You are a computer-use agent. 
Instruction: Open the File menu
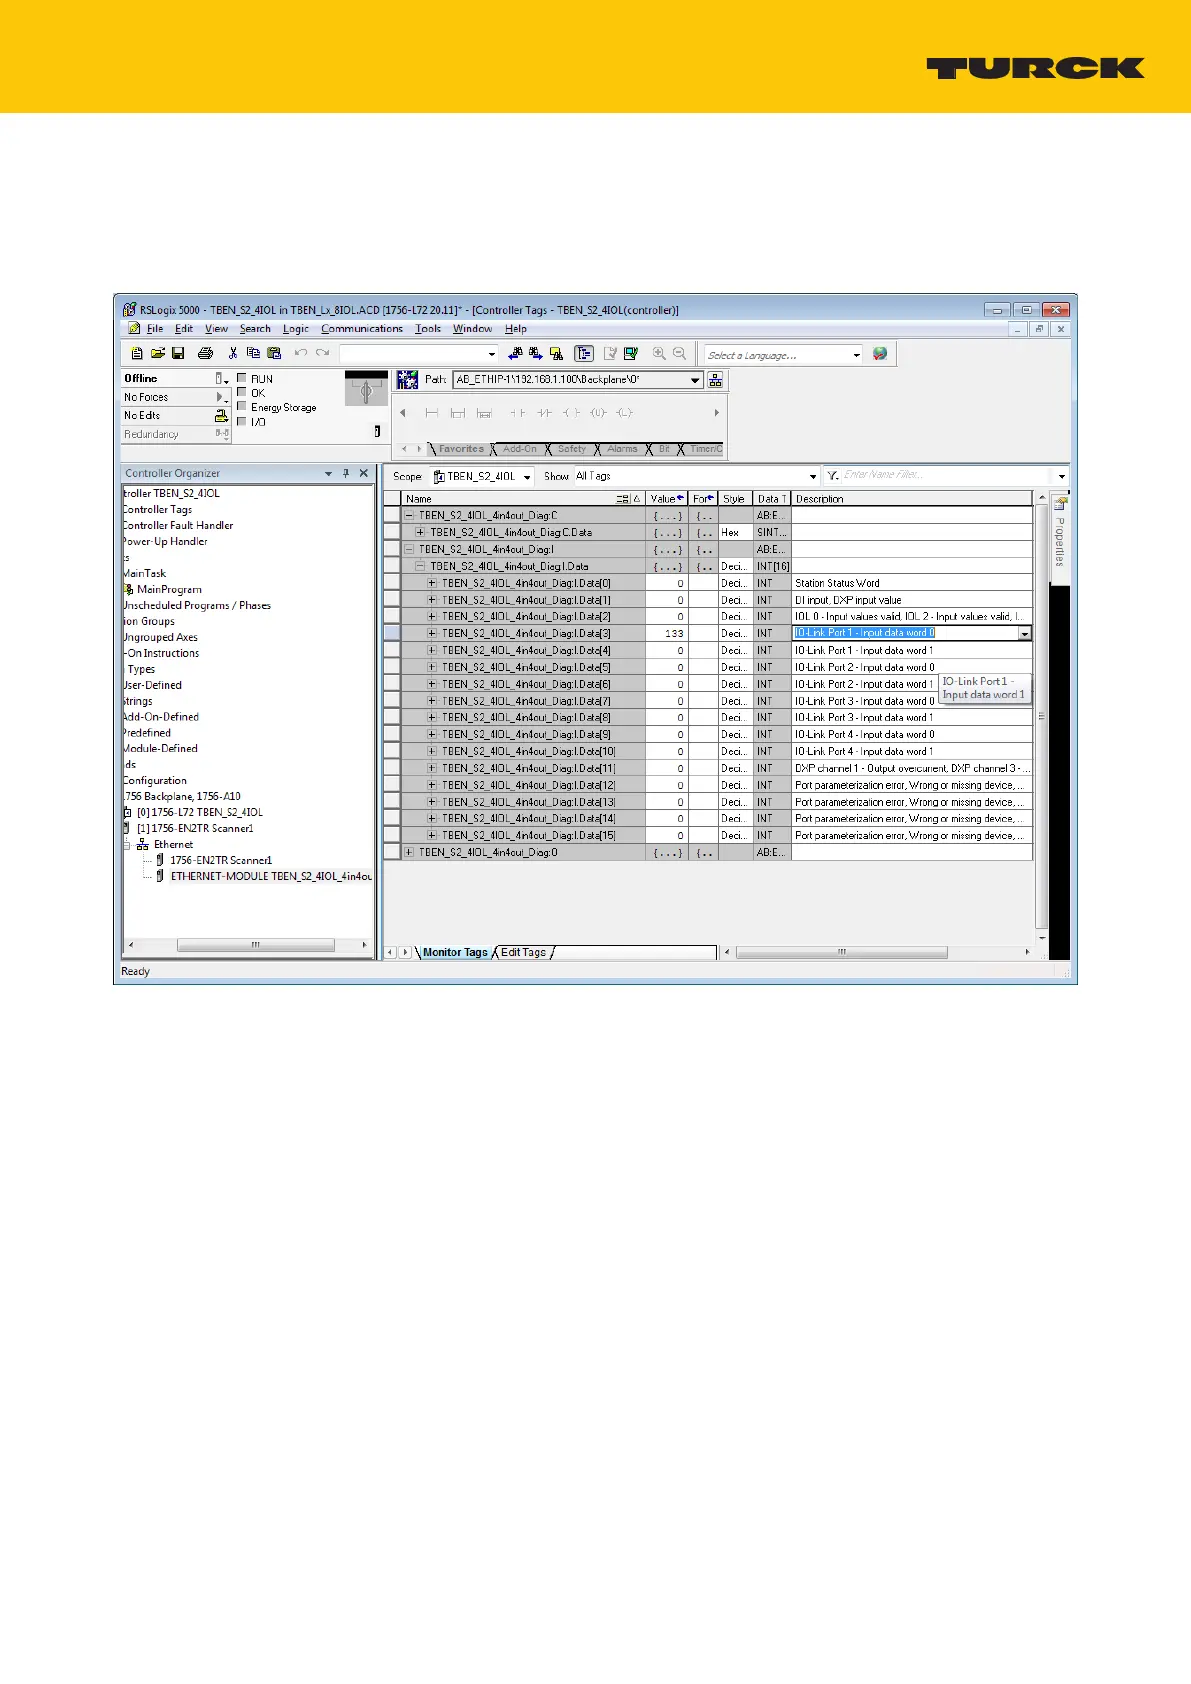[155, 329]
